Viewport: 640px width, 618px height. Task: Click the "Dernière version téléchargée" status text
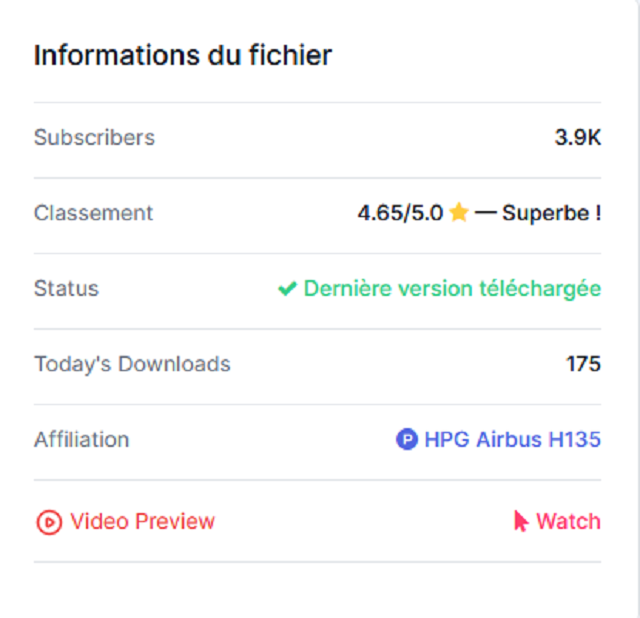pyautogui.click(x=452, y=288)
